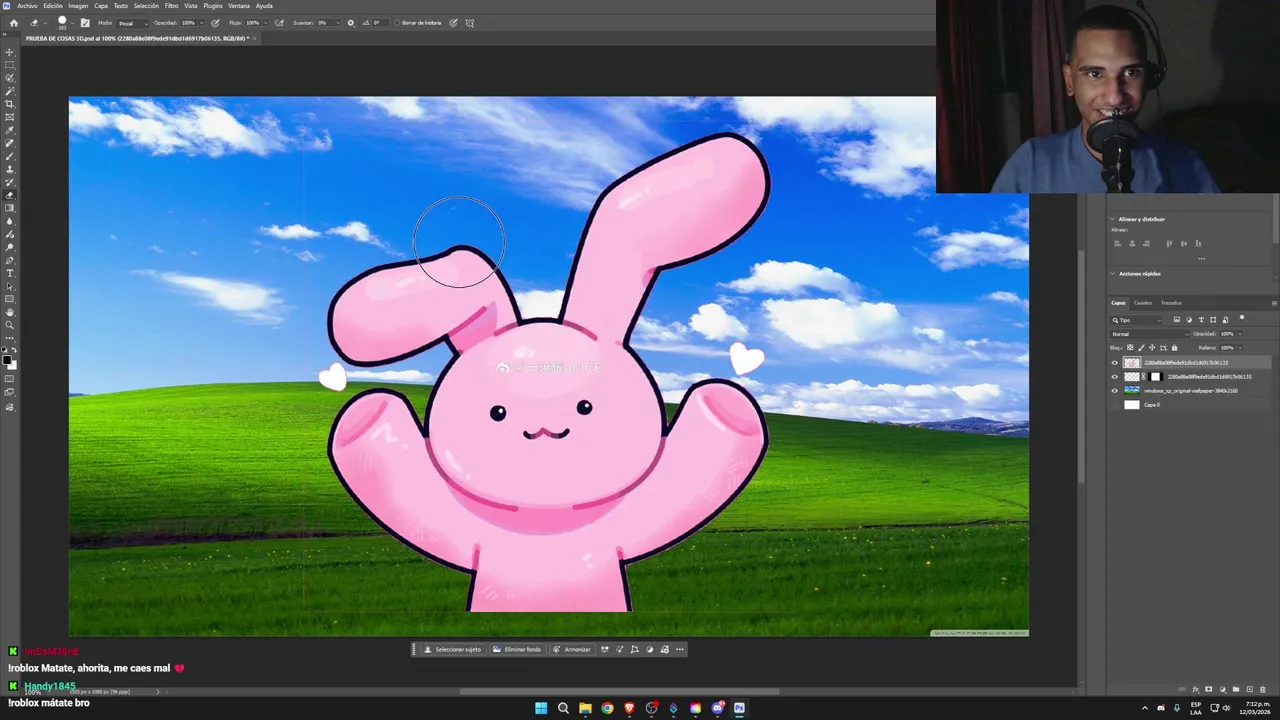Hide the top selected layer via eye icon

(x=1115, y=363)
